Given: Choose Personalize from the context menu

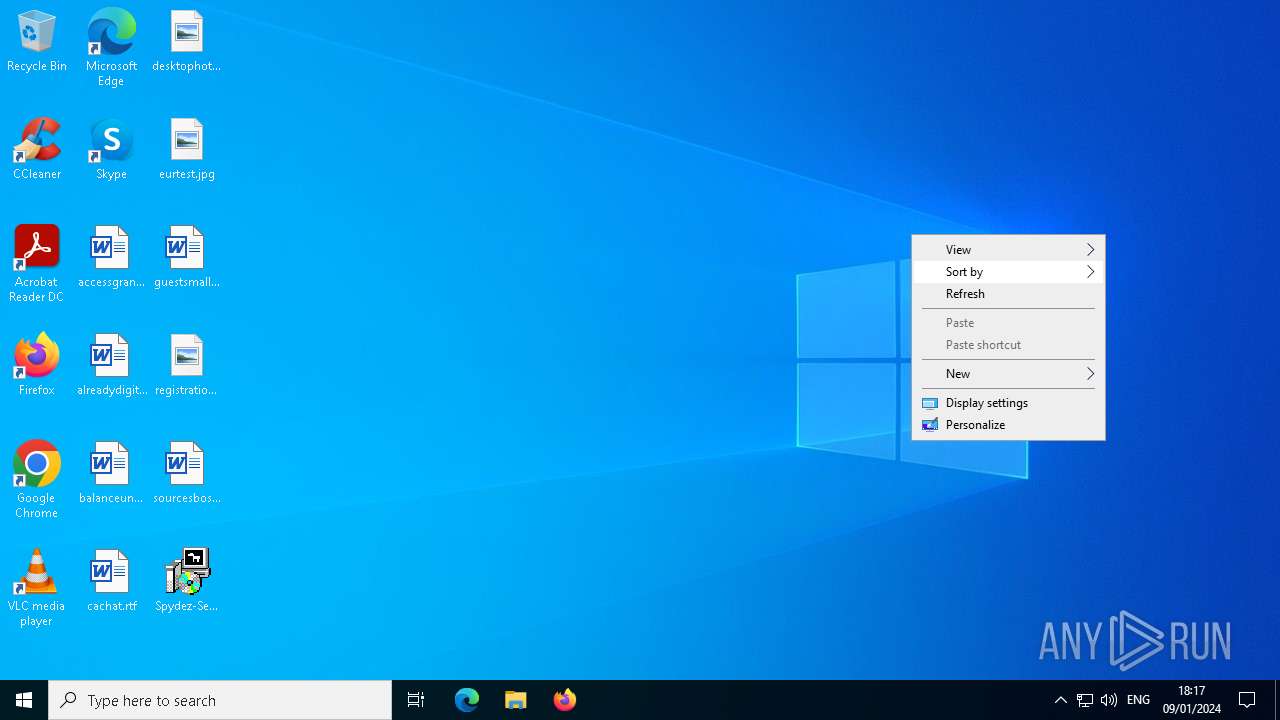Looking at the screenshot, I should (1008, 425).
